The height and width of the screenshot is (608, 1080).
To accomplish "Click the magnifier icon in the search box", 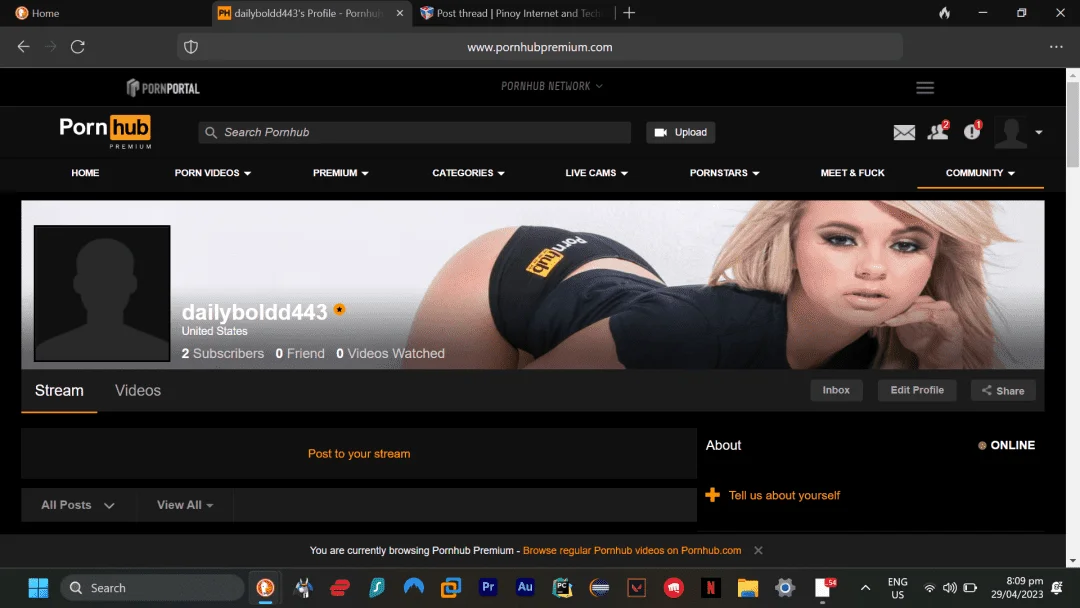I will (211, 132).
